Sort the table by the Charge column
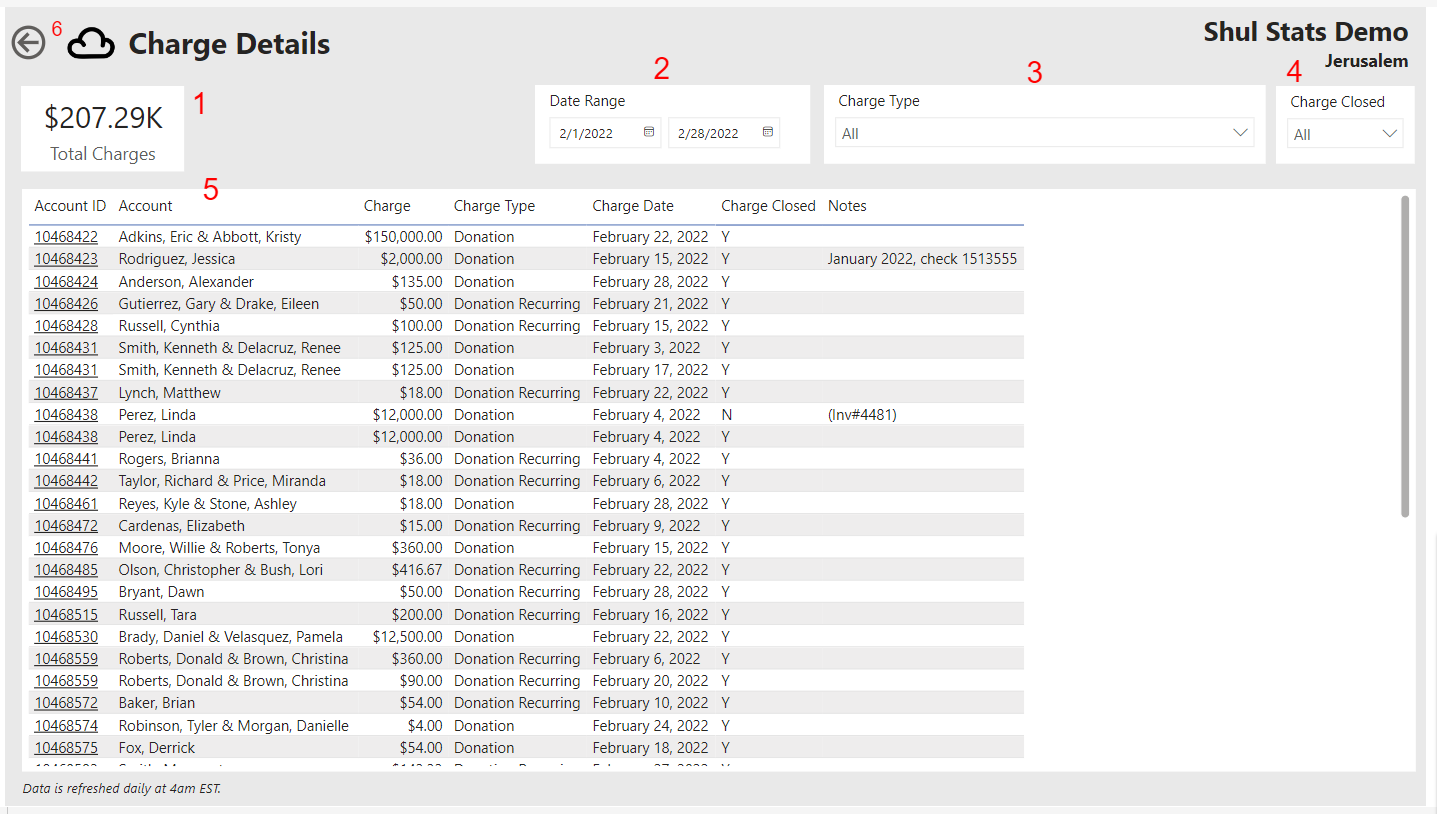The height and width of the screenshot is (814, 1437). (387, 206)
